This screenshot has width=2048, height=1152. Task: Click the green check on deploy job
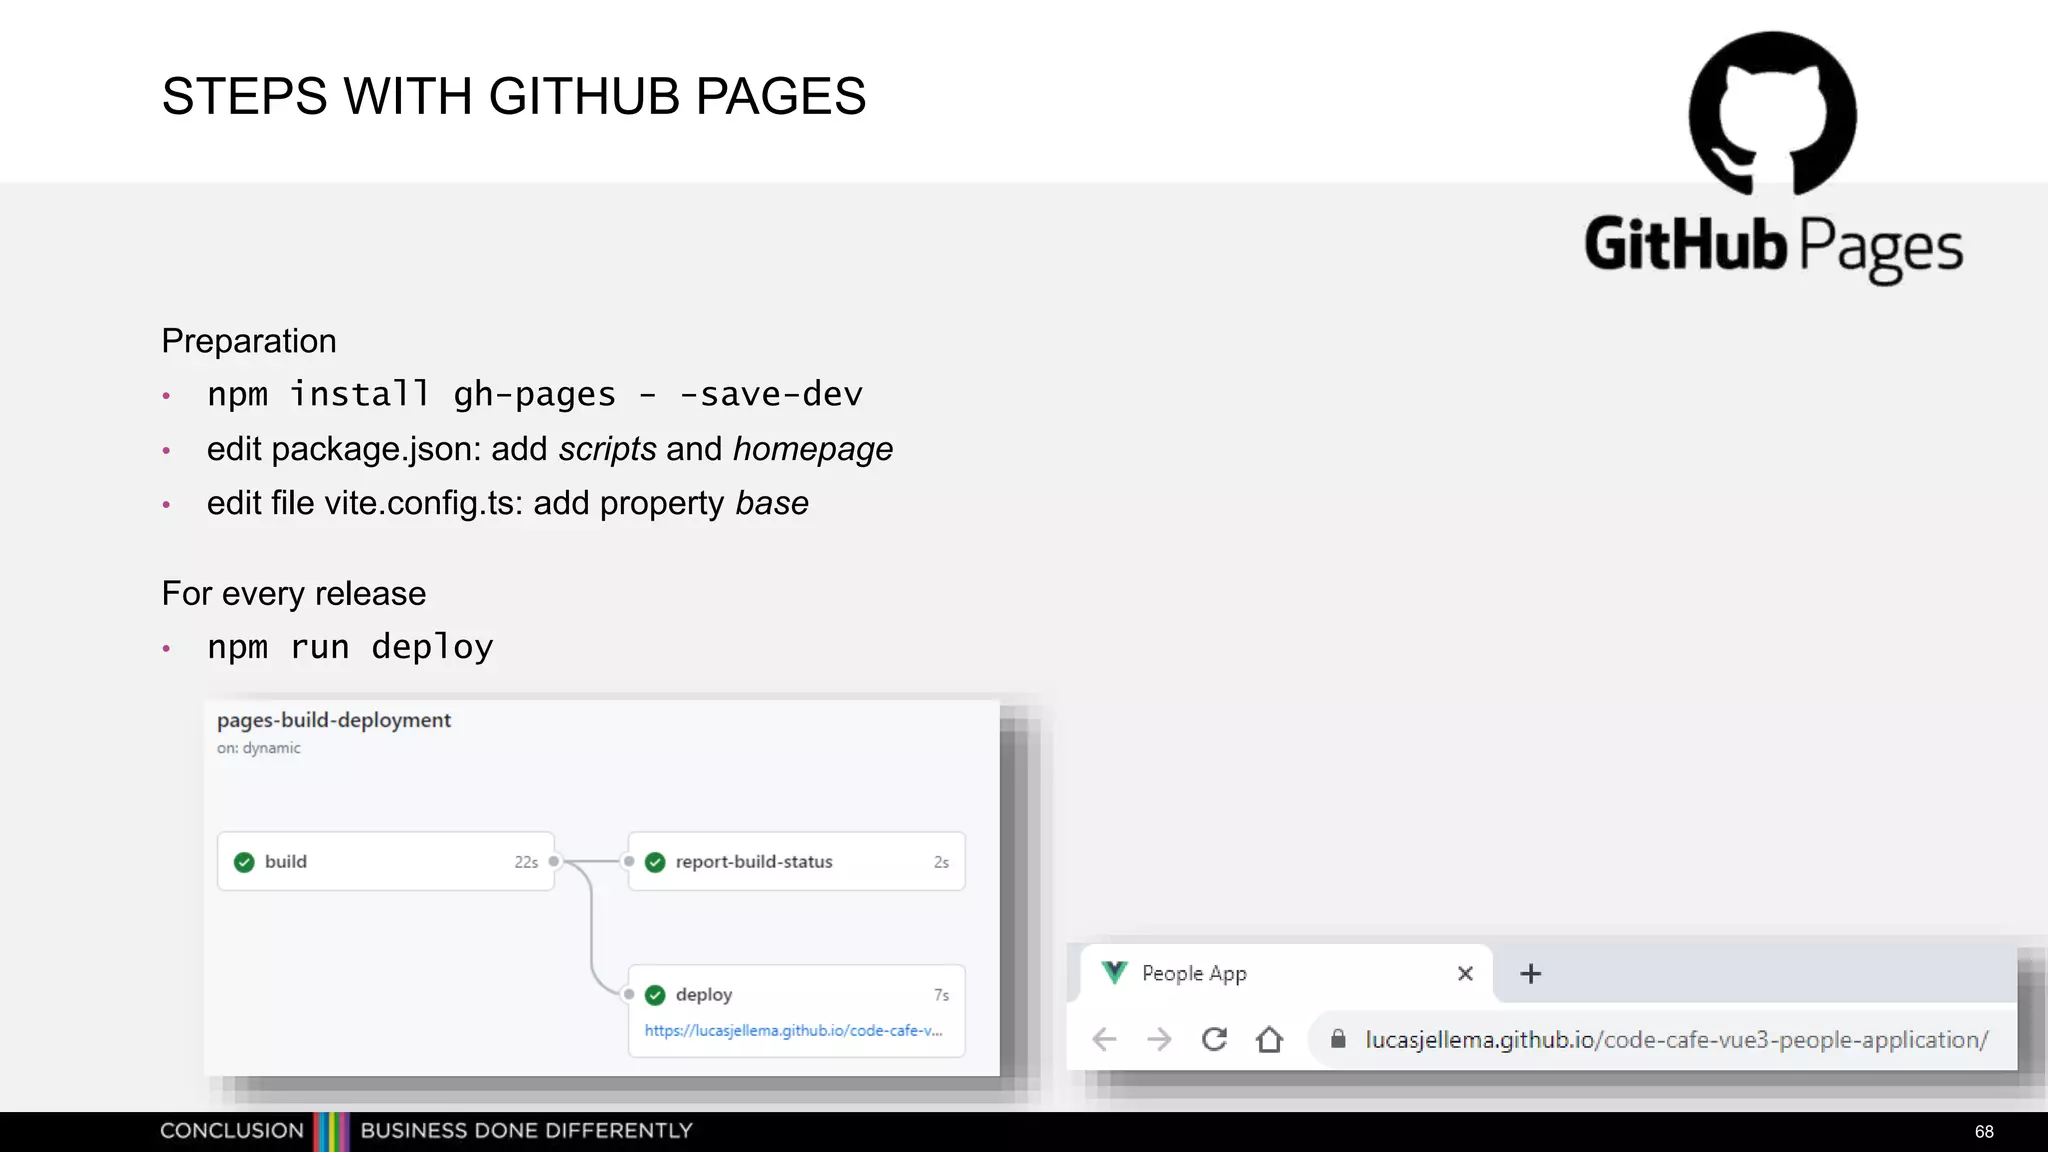coord(655,995)
